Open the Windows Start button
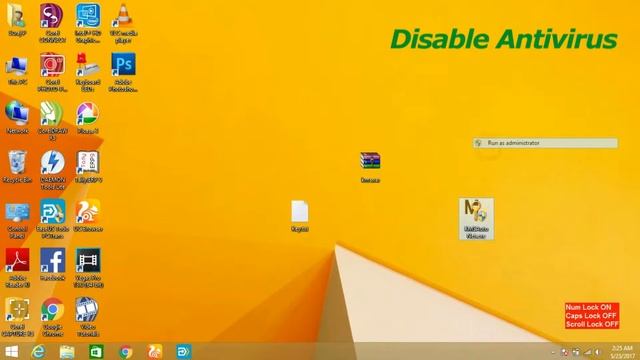 click(x=11, y=351)
